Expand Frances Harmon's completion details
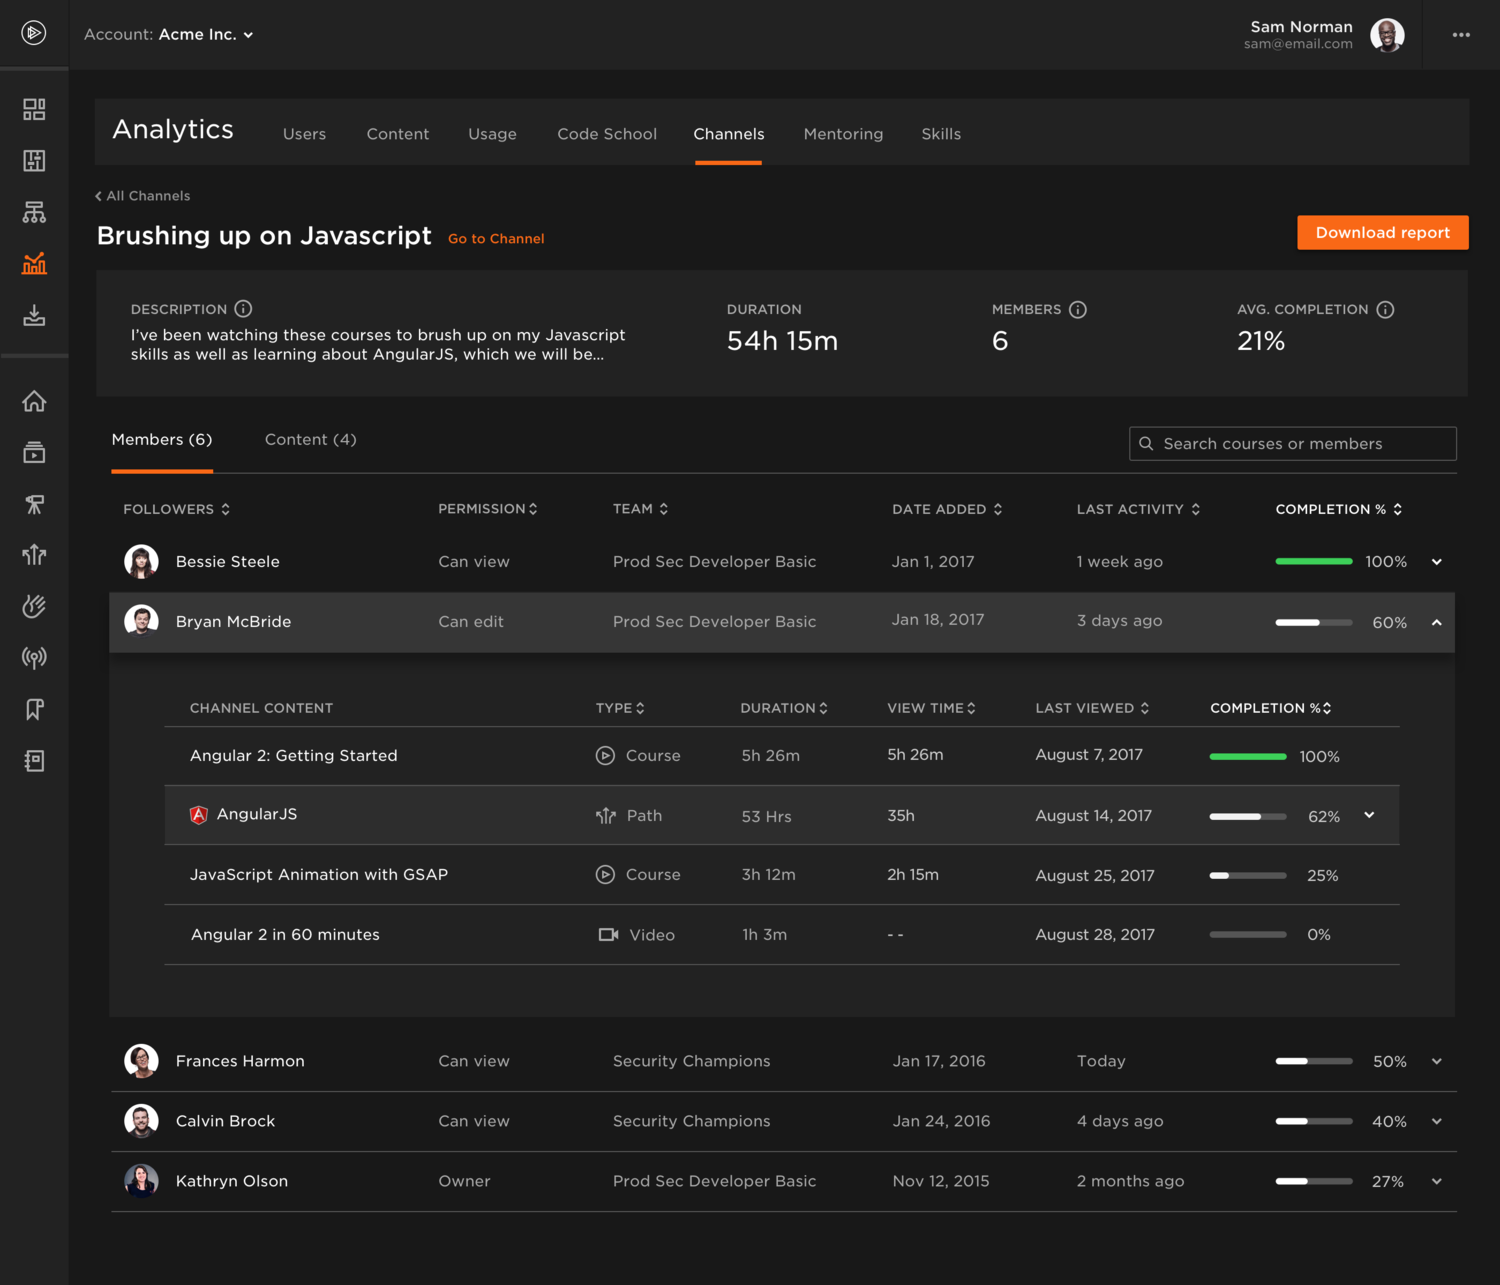The width and height of the screenshot is (1500, 1285). 1437,1061
